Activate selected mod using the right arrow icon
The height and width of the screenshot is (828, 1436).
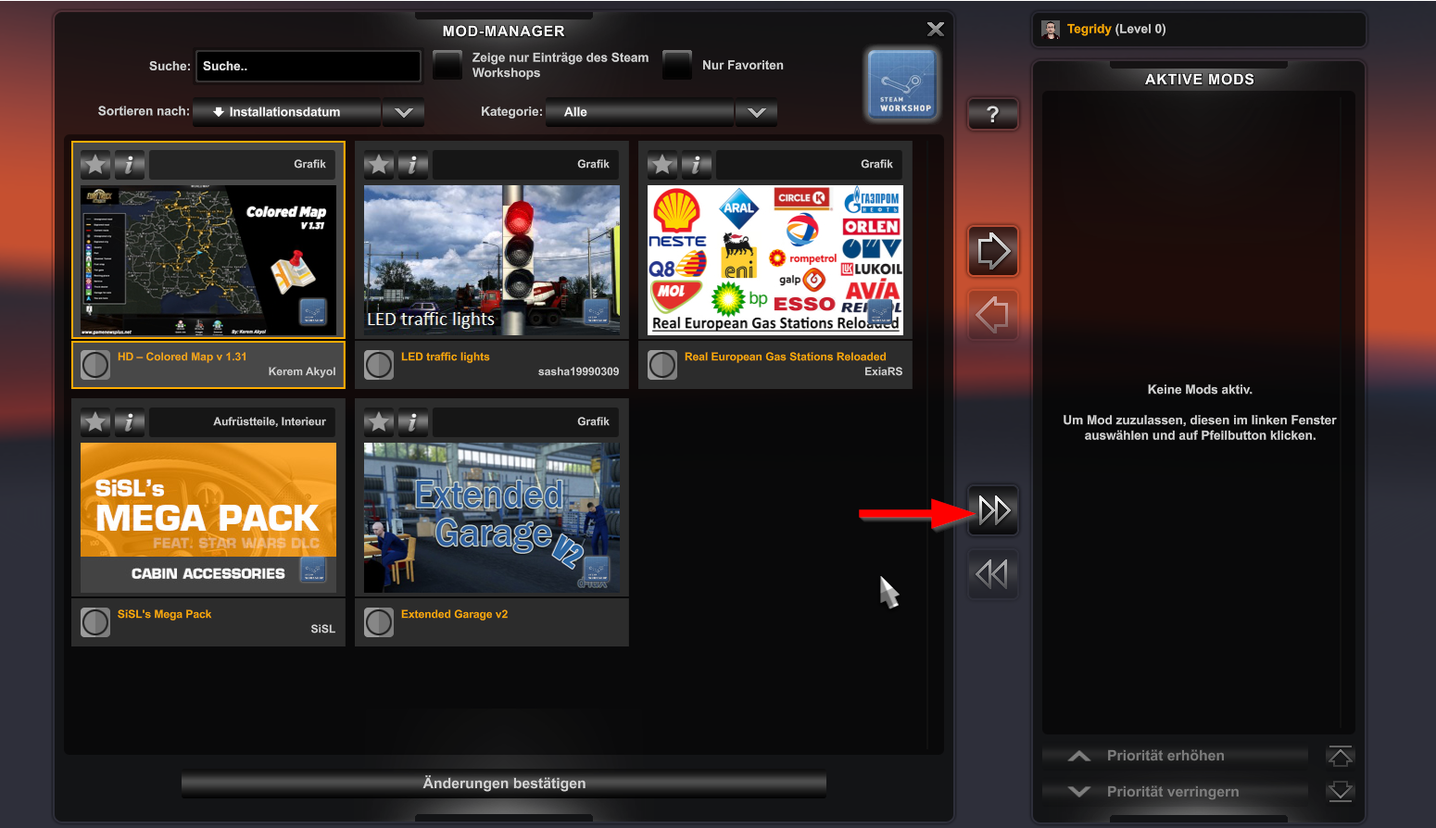(992, 250)
